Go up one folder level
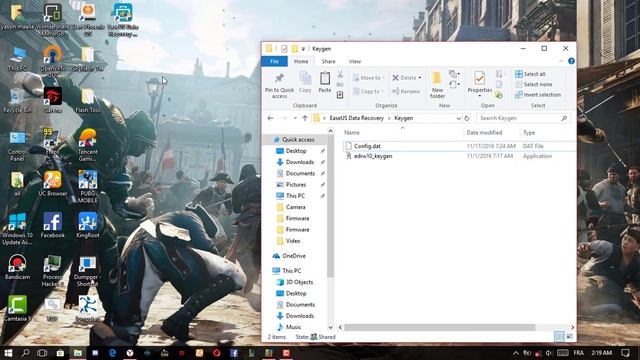640x360 pixels. (x=305, y=118)
